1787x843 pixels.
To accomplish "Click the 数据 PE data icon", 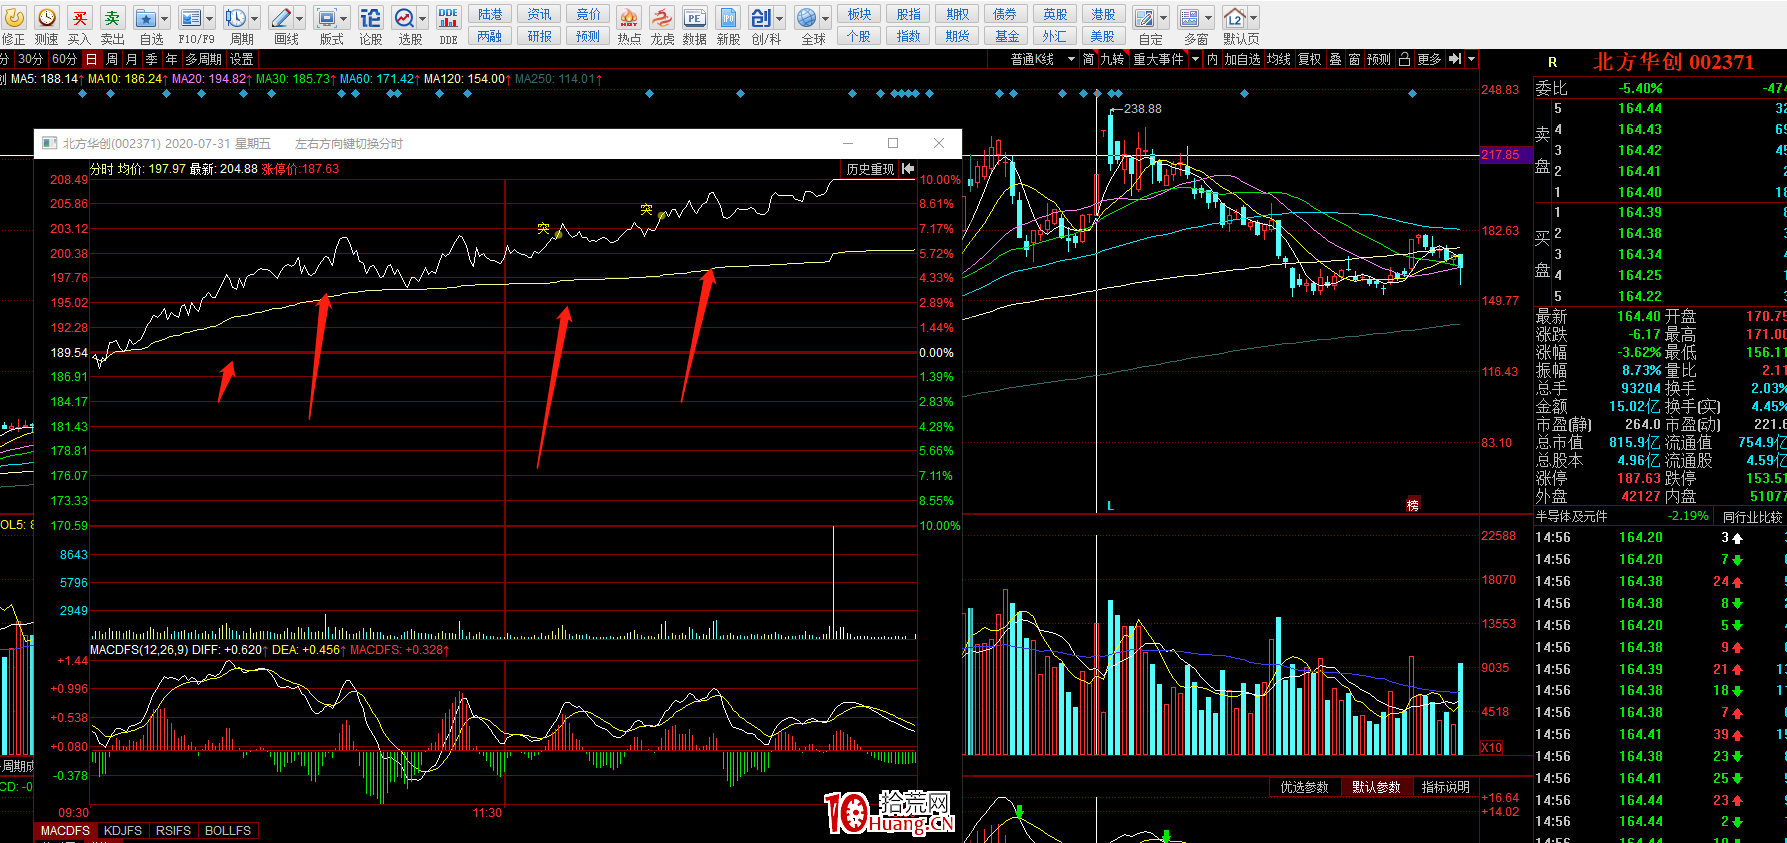I will [695, 18].
